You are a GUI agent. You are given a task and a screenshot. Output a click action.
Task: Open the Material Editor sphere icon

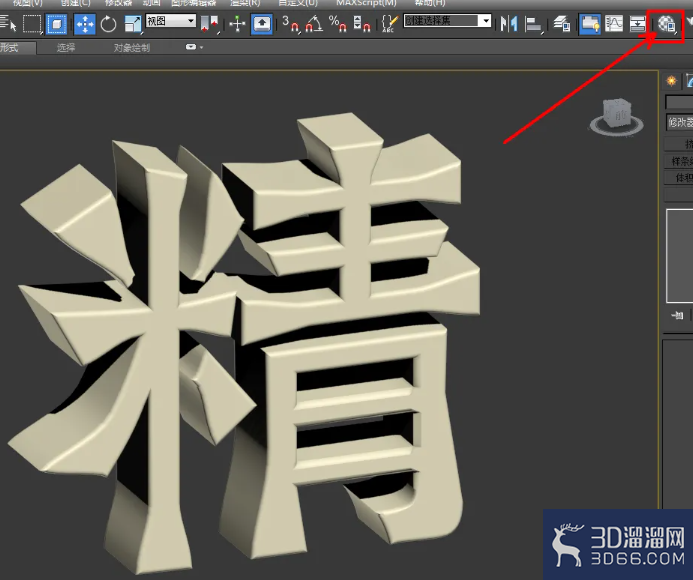tap(666, 24)
